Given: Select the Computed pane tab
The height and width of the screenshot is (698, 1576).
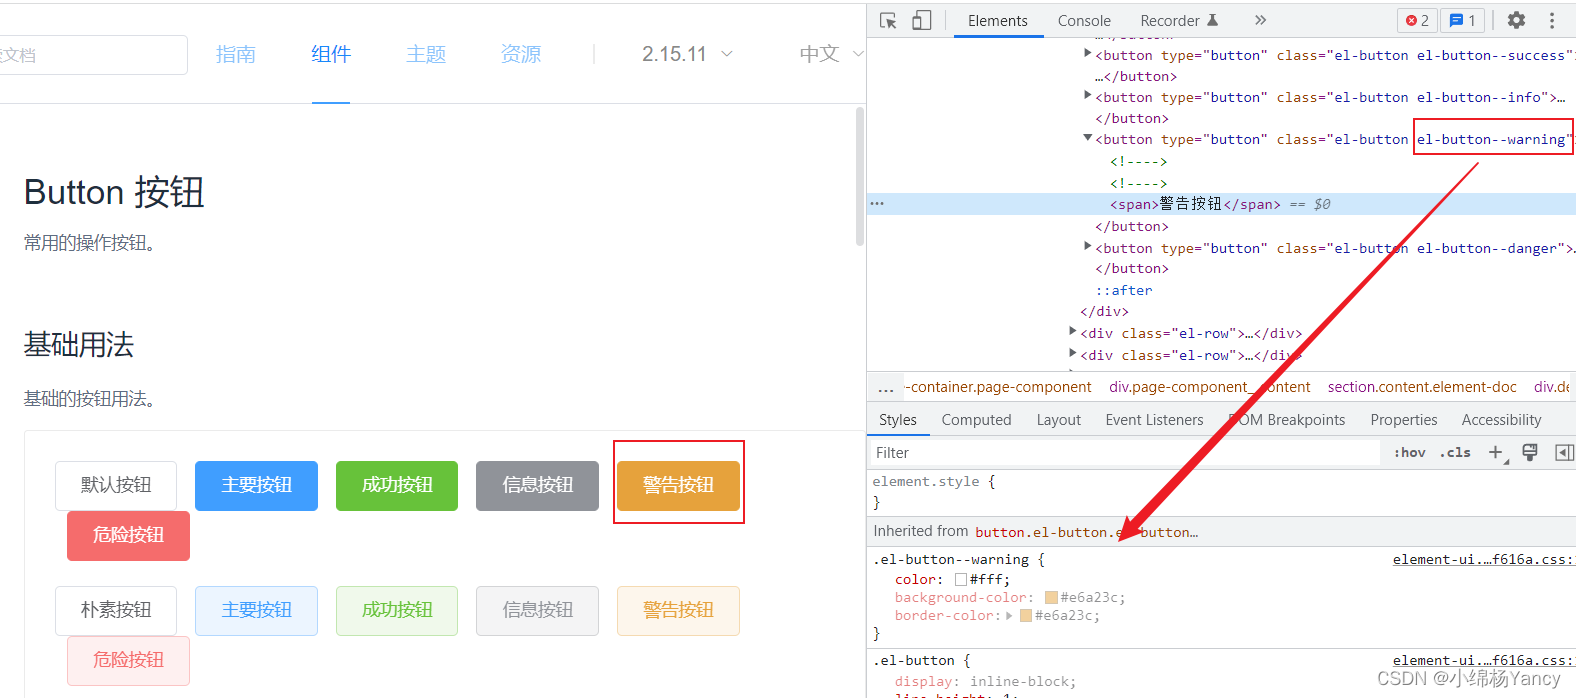Looking at the screenshot, I should pyautogui.click(x=976, y=420).
